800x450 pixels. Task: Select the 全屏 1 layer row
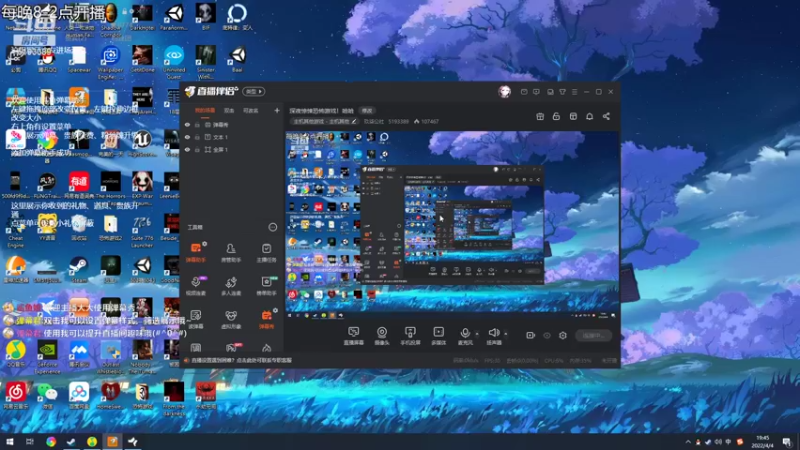click(232, 149)
